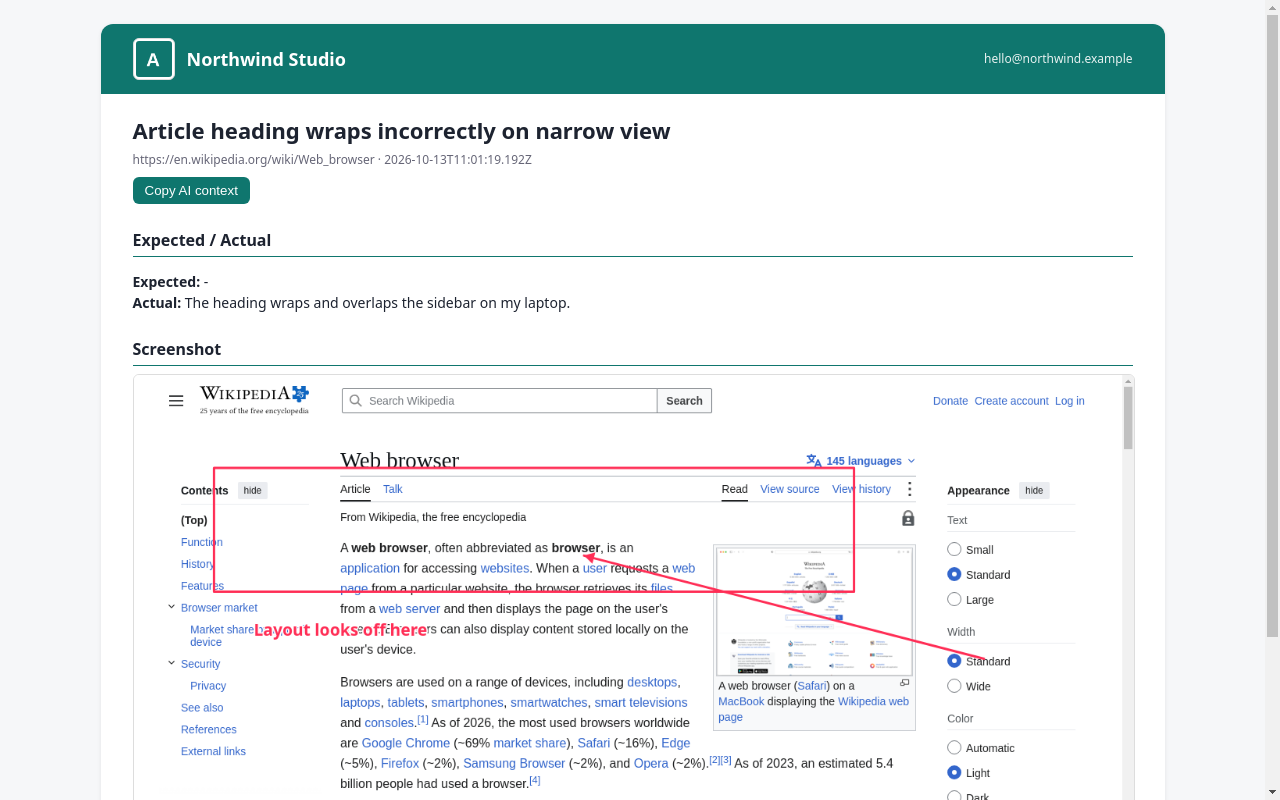Click the Northwind Studio logo box

(x=153, y=59)
